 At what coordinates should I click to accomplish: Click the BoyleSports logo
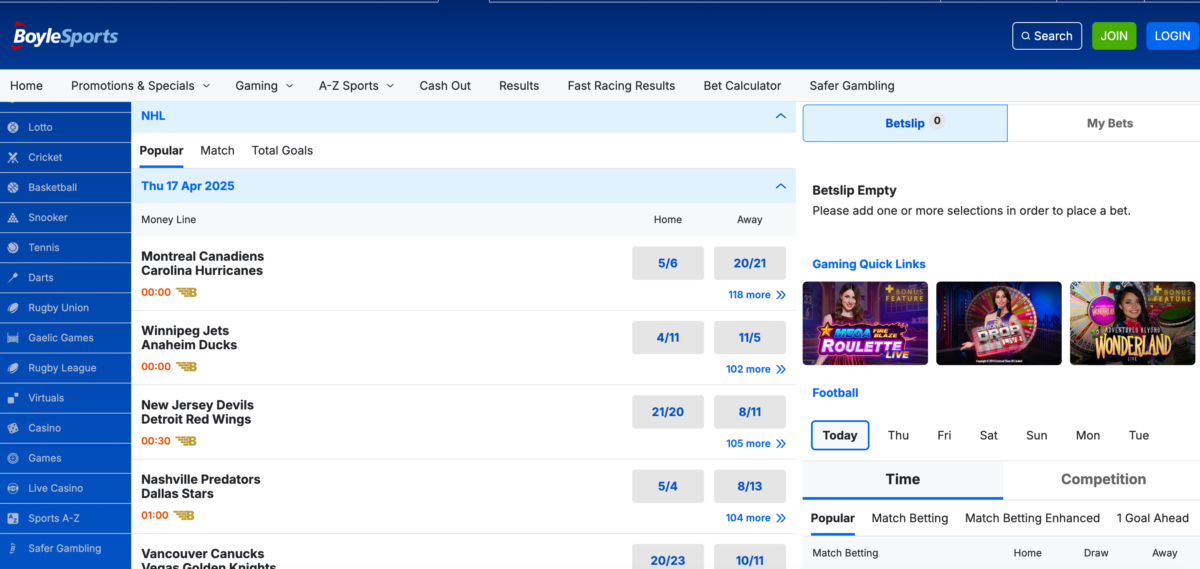tap(65, 36)
